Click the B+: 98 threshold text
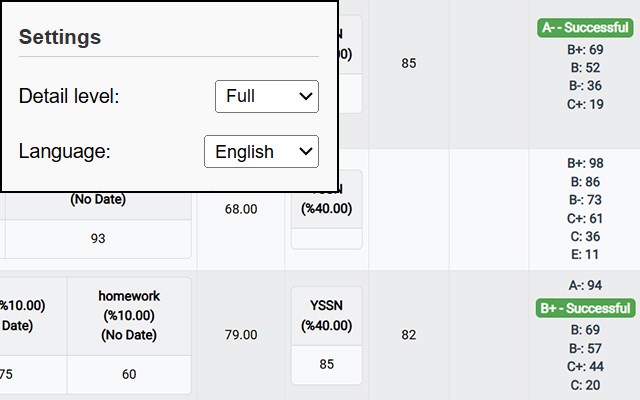This screenshot has height=400, width=640. tap(585, 163)
